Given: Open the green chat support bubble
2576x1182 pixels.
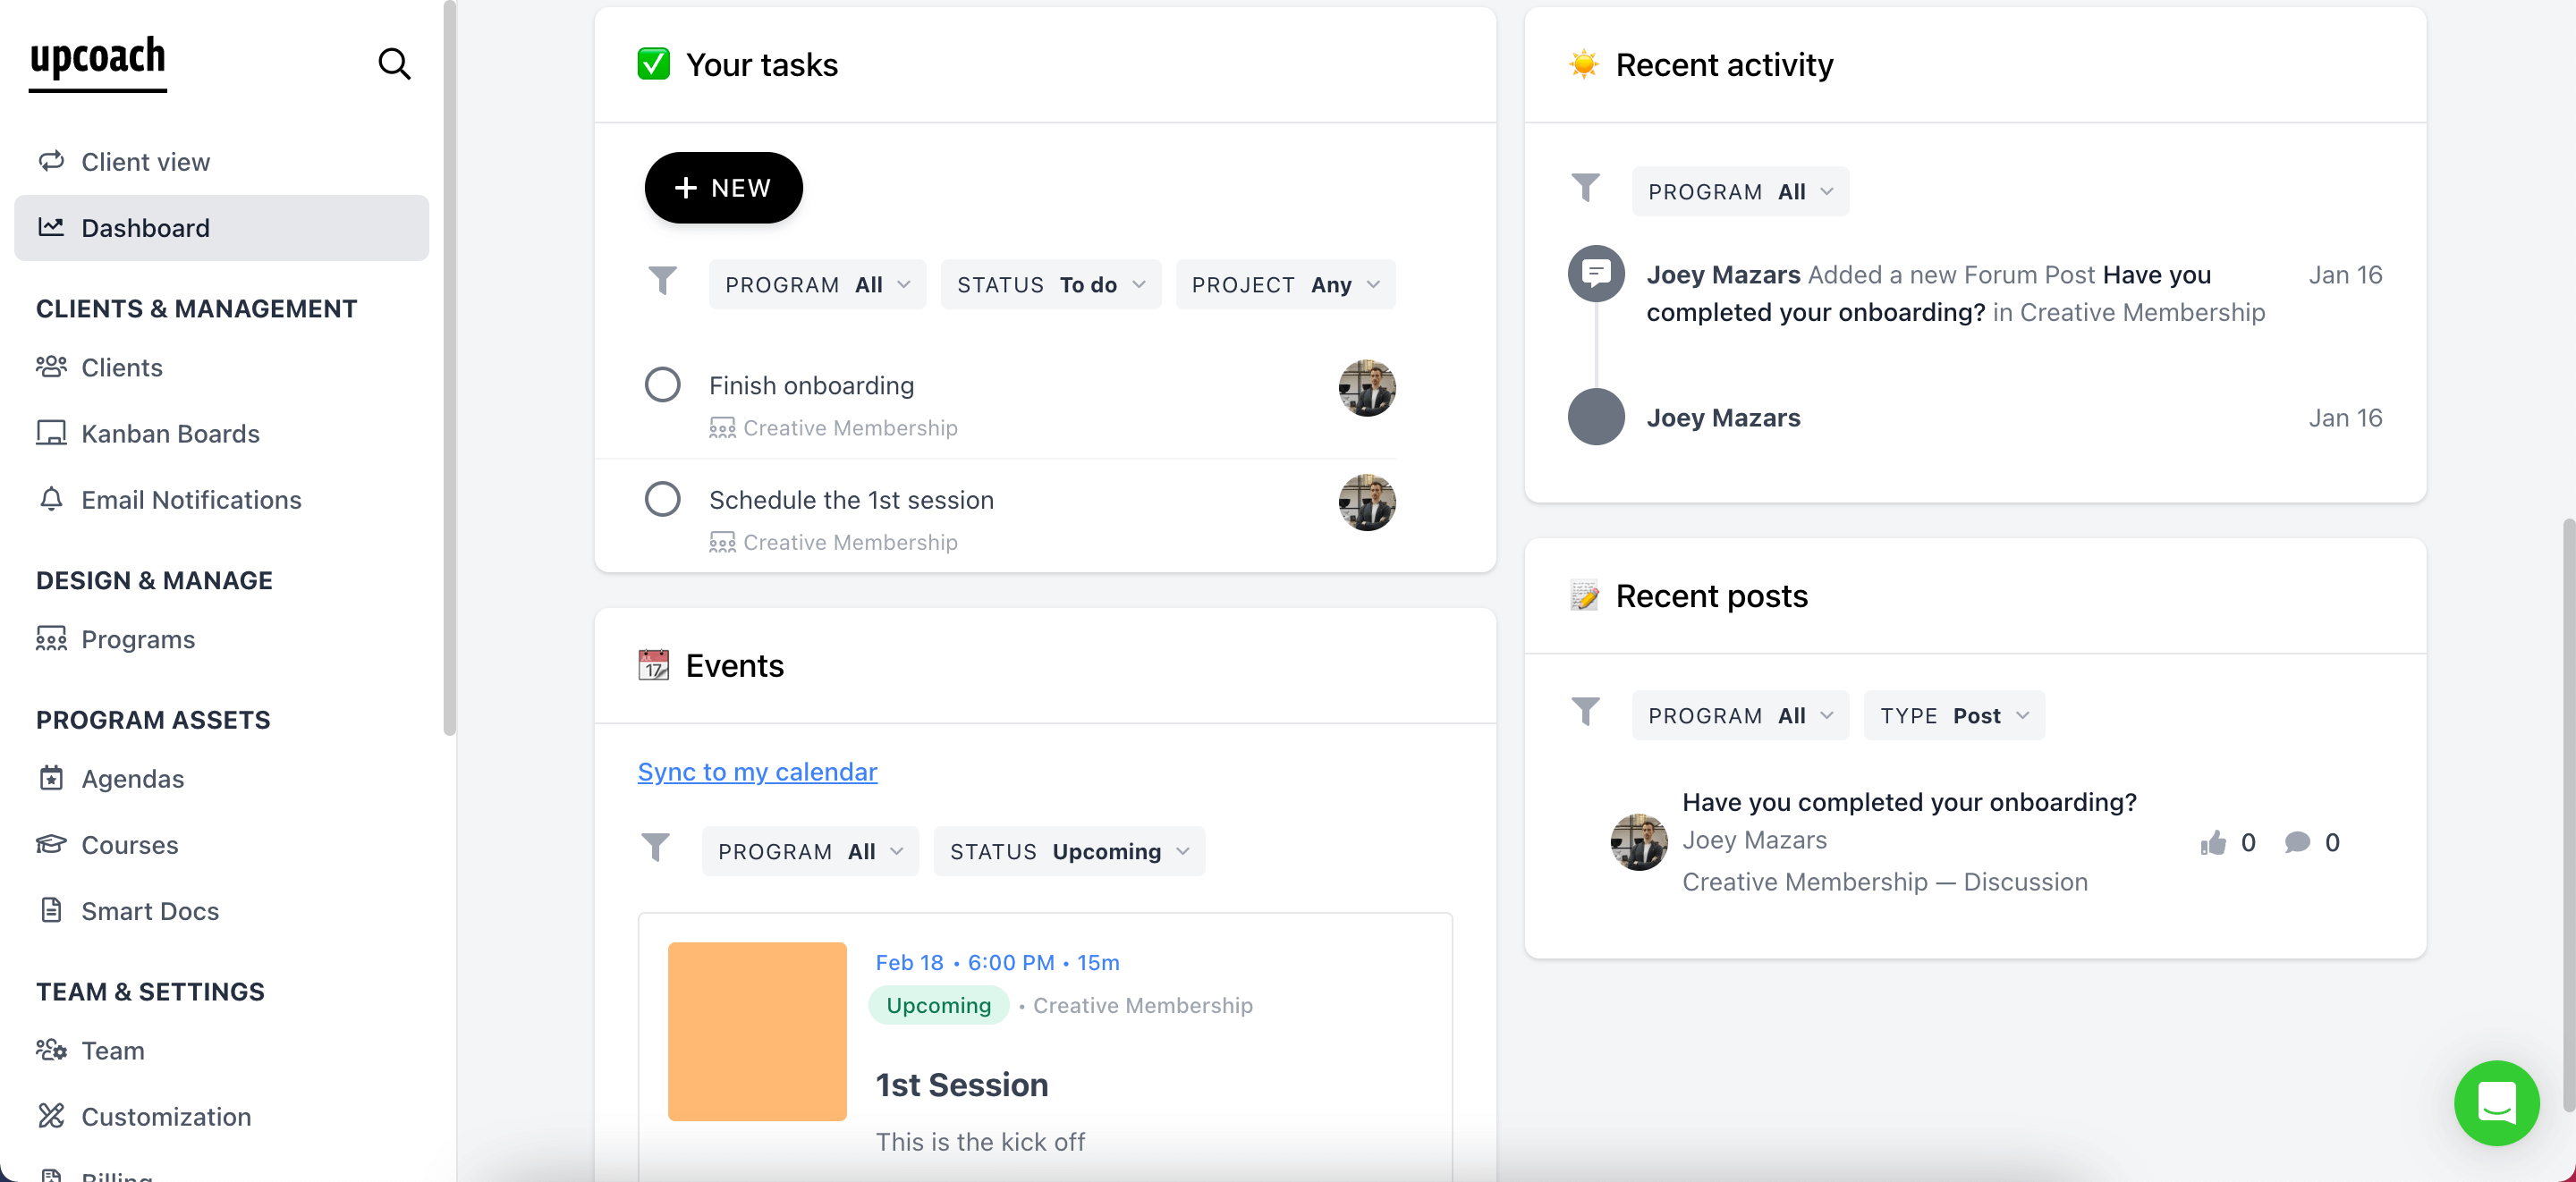Looking at the screenshot, I should click(2497, 1103).
